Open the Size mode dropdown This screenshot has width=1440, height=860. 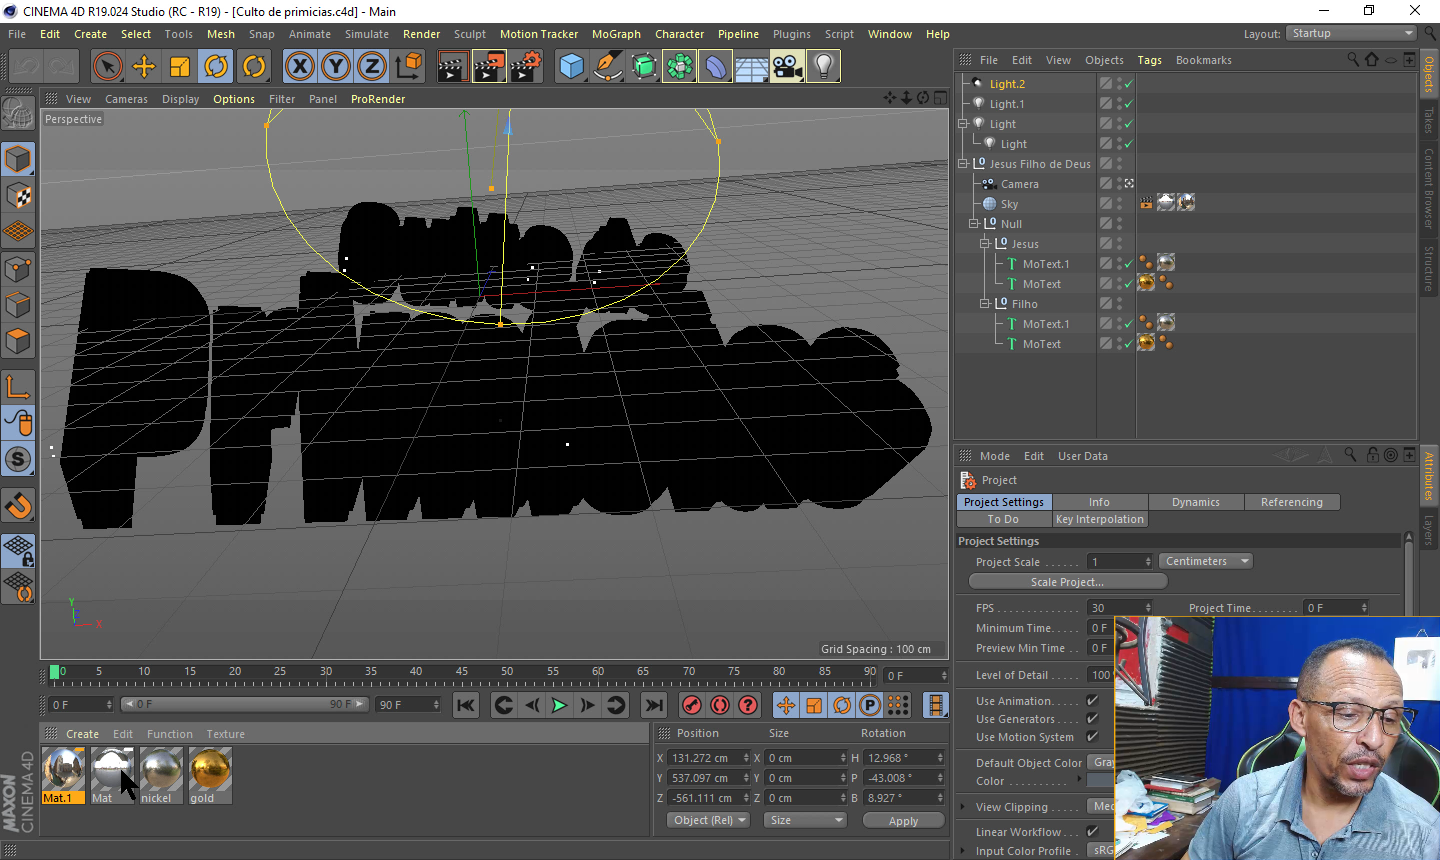tap(805, 820)
